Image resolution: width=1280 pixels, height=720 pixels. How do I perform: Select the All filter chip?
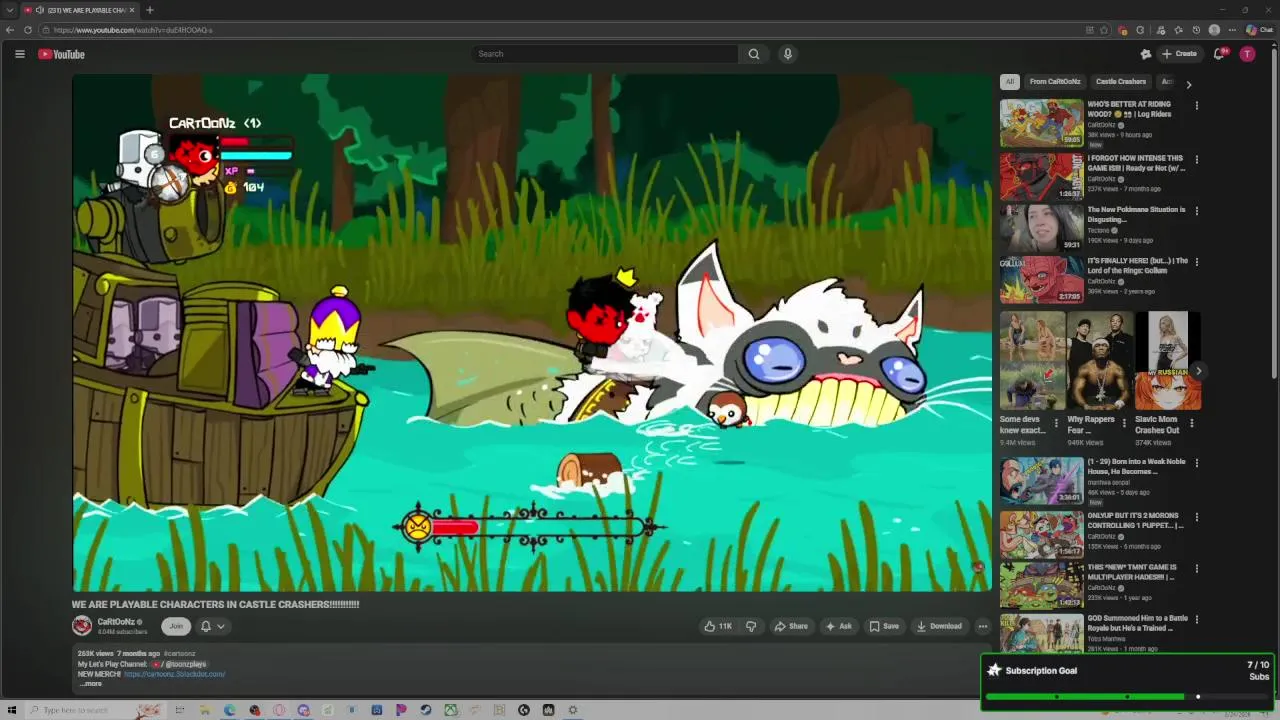point(1010,82)
